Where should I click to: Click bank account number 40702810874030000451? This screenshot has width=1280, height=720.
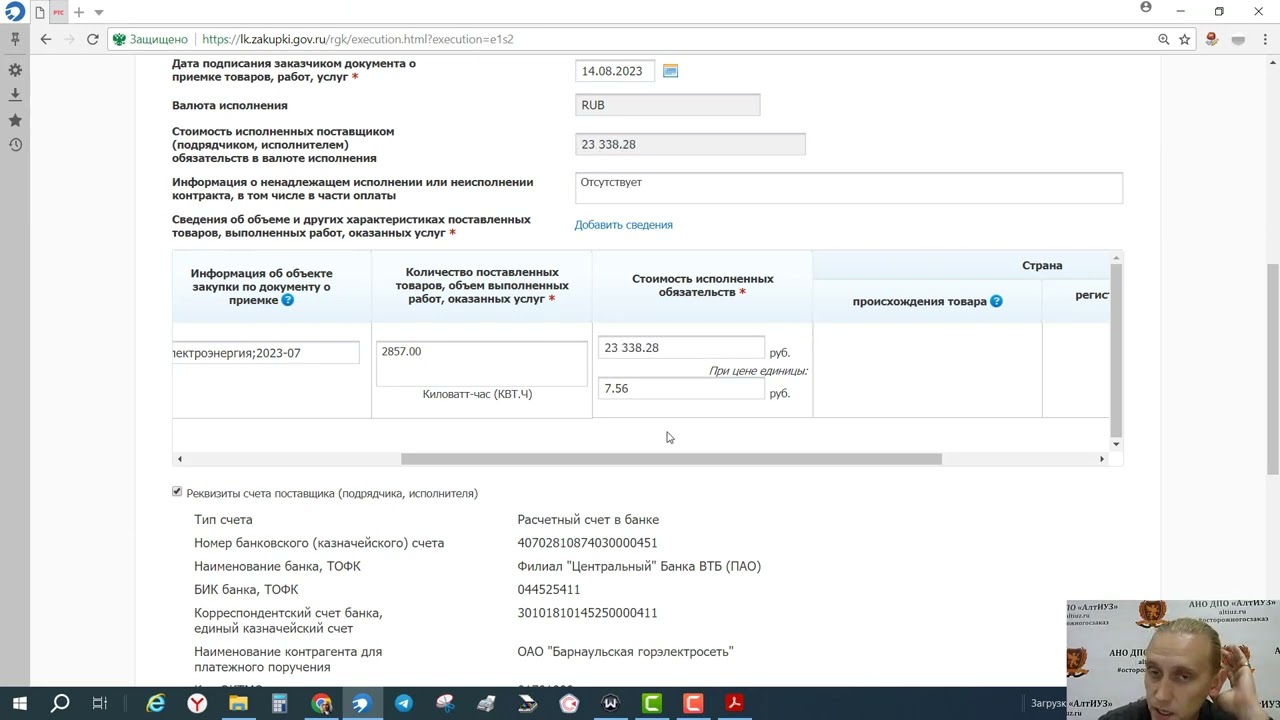click(587, 543)
